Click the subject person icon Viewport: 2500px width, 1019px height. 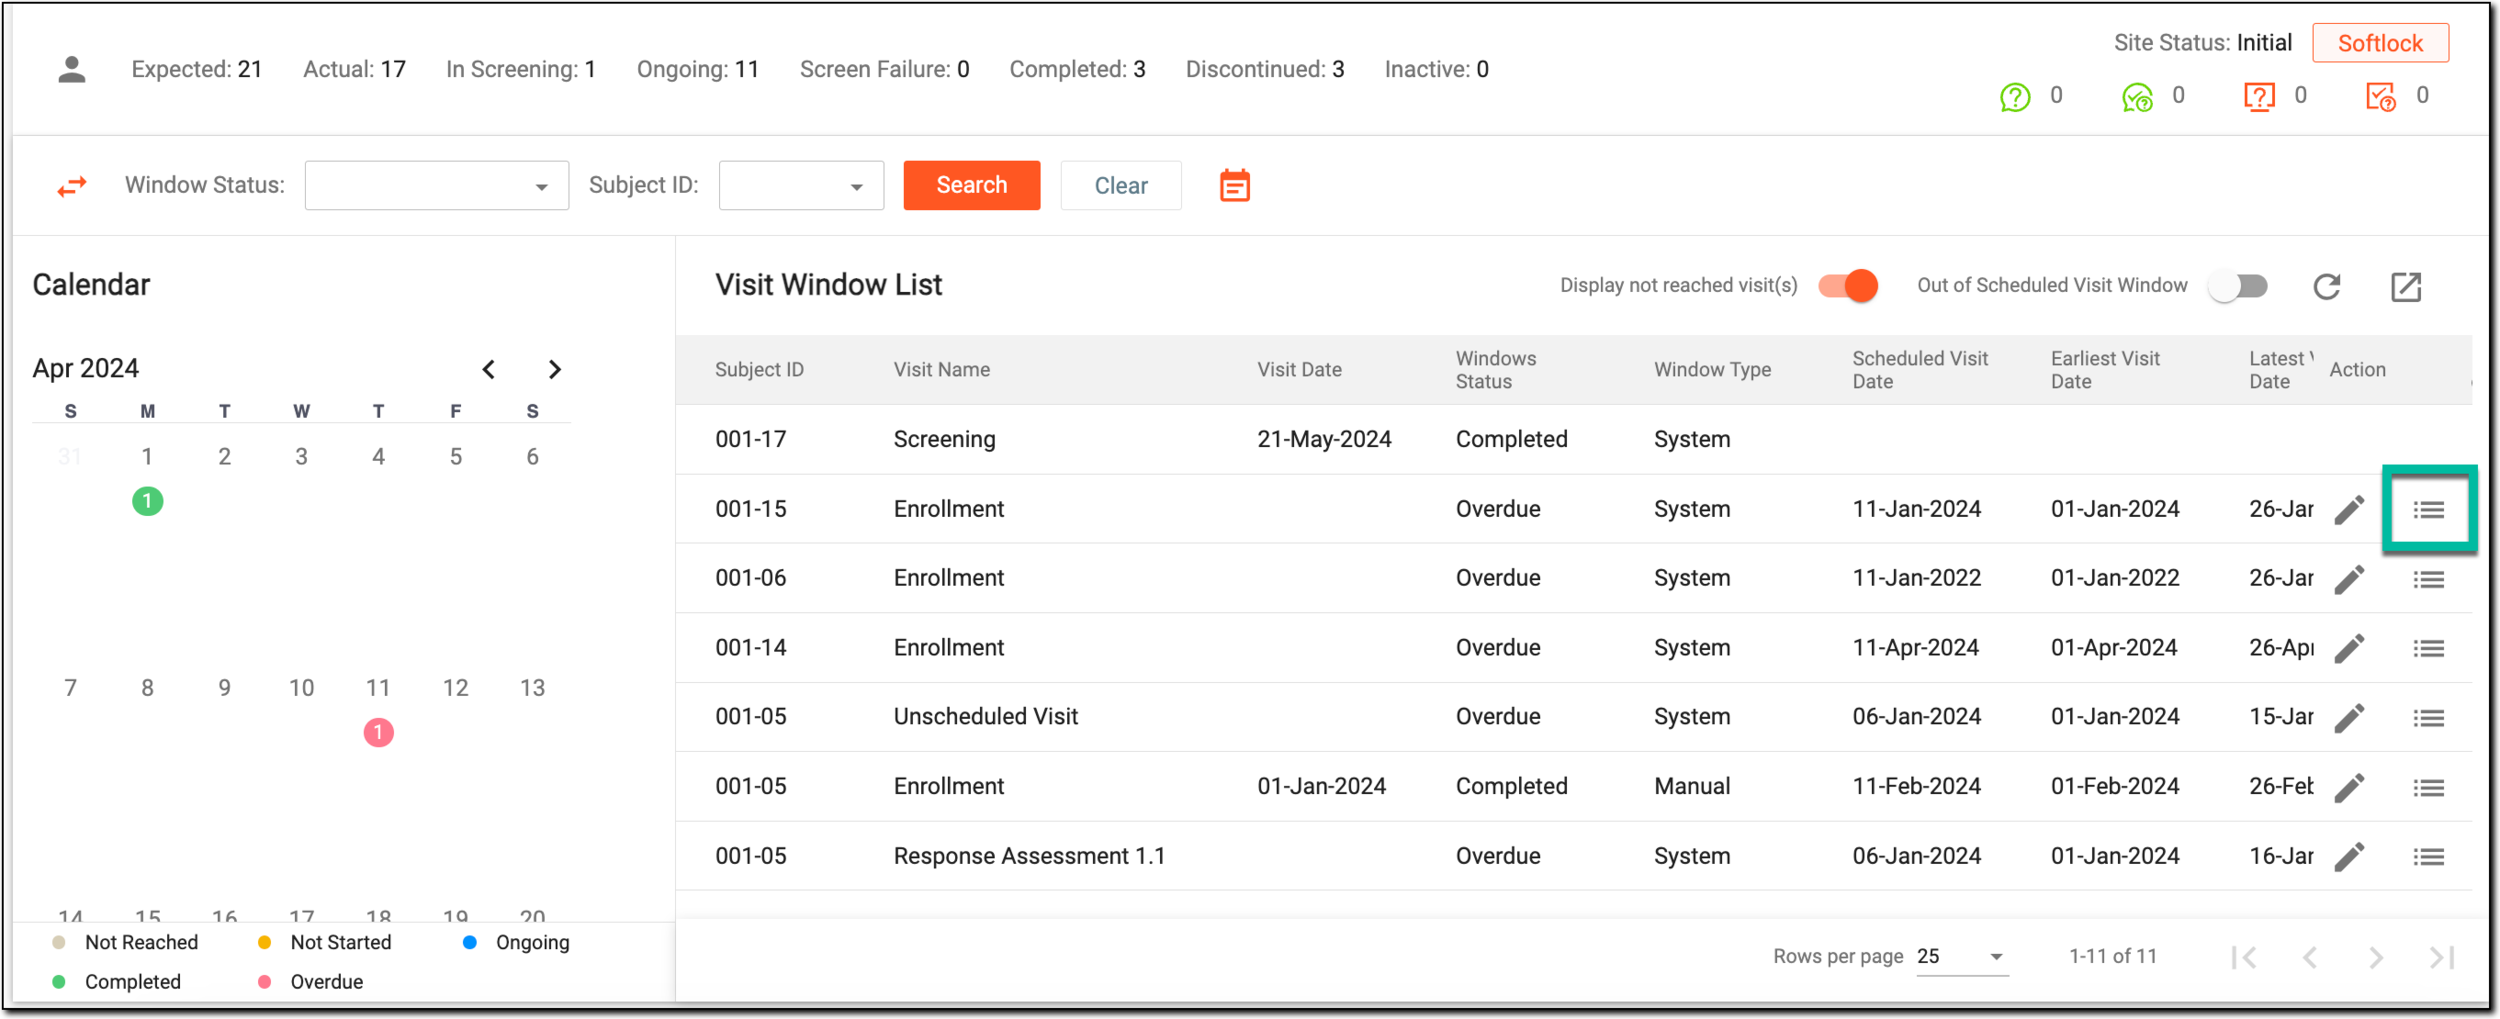click(x=71, y=69)
